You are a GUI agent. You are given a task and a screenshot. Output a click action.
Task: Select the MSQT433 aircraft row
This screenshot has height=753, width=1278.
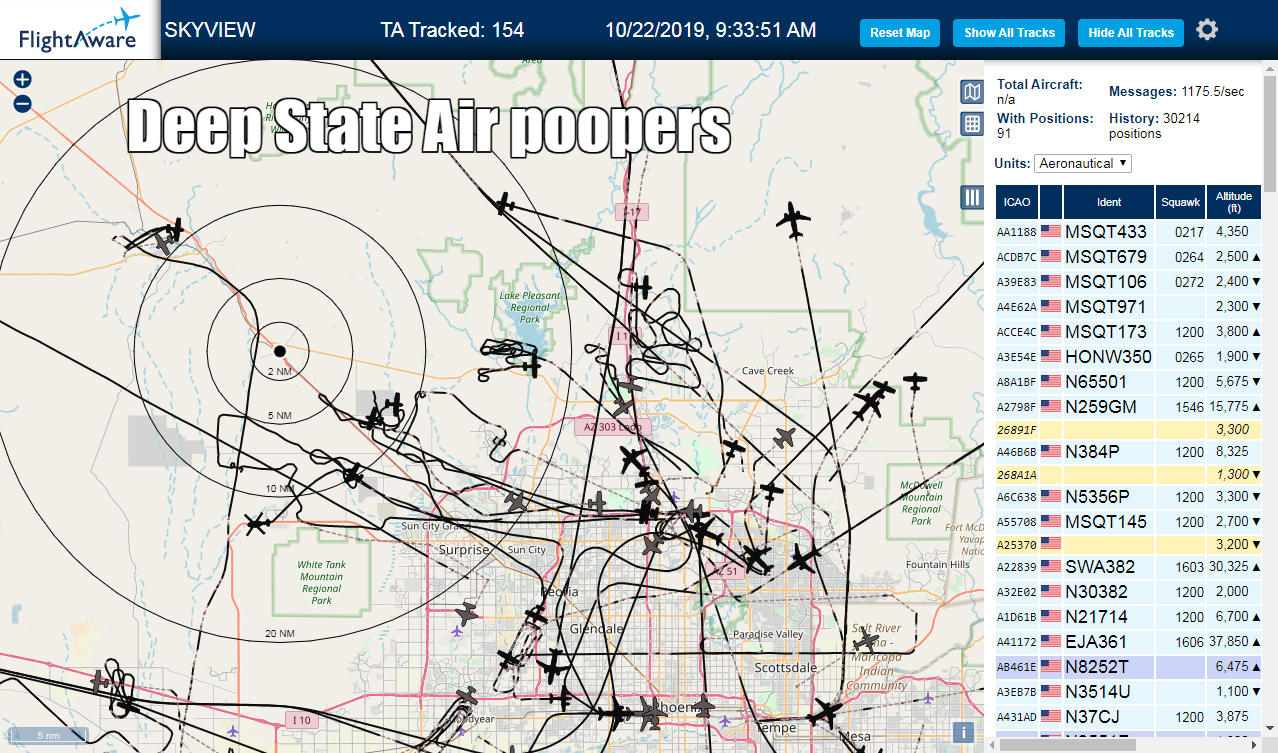click(1128, 231)
